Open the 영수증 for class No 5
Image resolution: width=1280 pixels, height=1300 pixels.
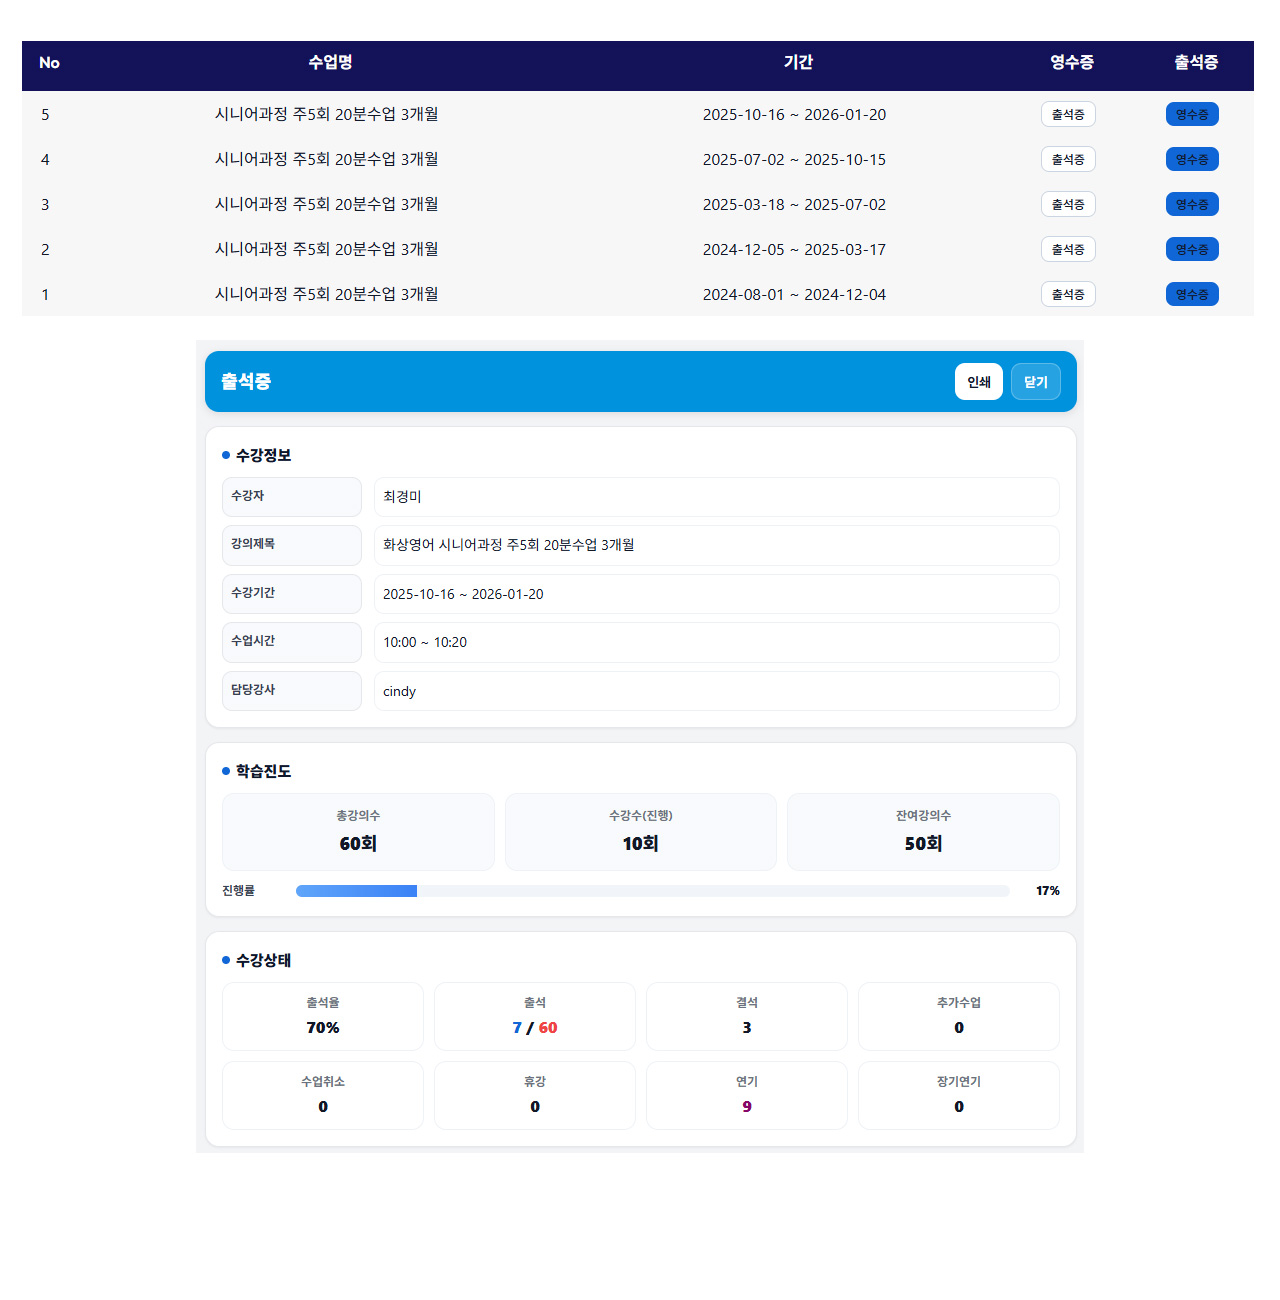pos(1192,114)
